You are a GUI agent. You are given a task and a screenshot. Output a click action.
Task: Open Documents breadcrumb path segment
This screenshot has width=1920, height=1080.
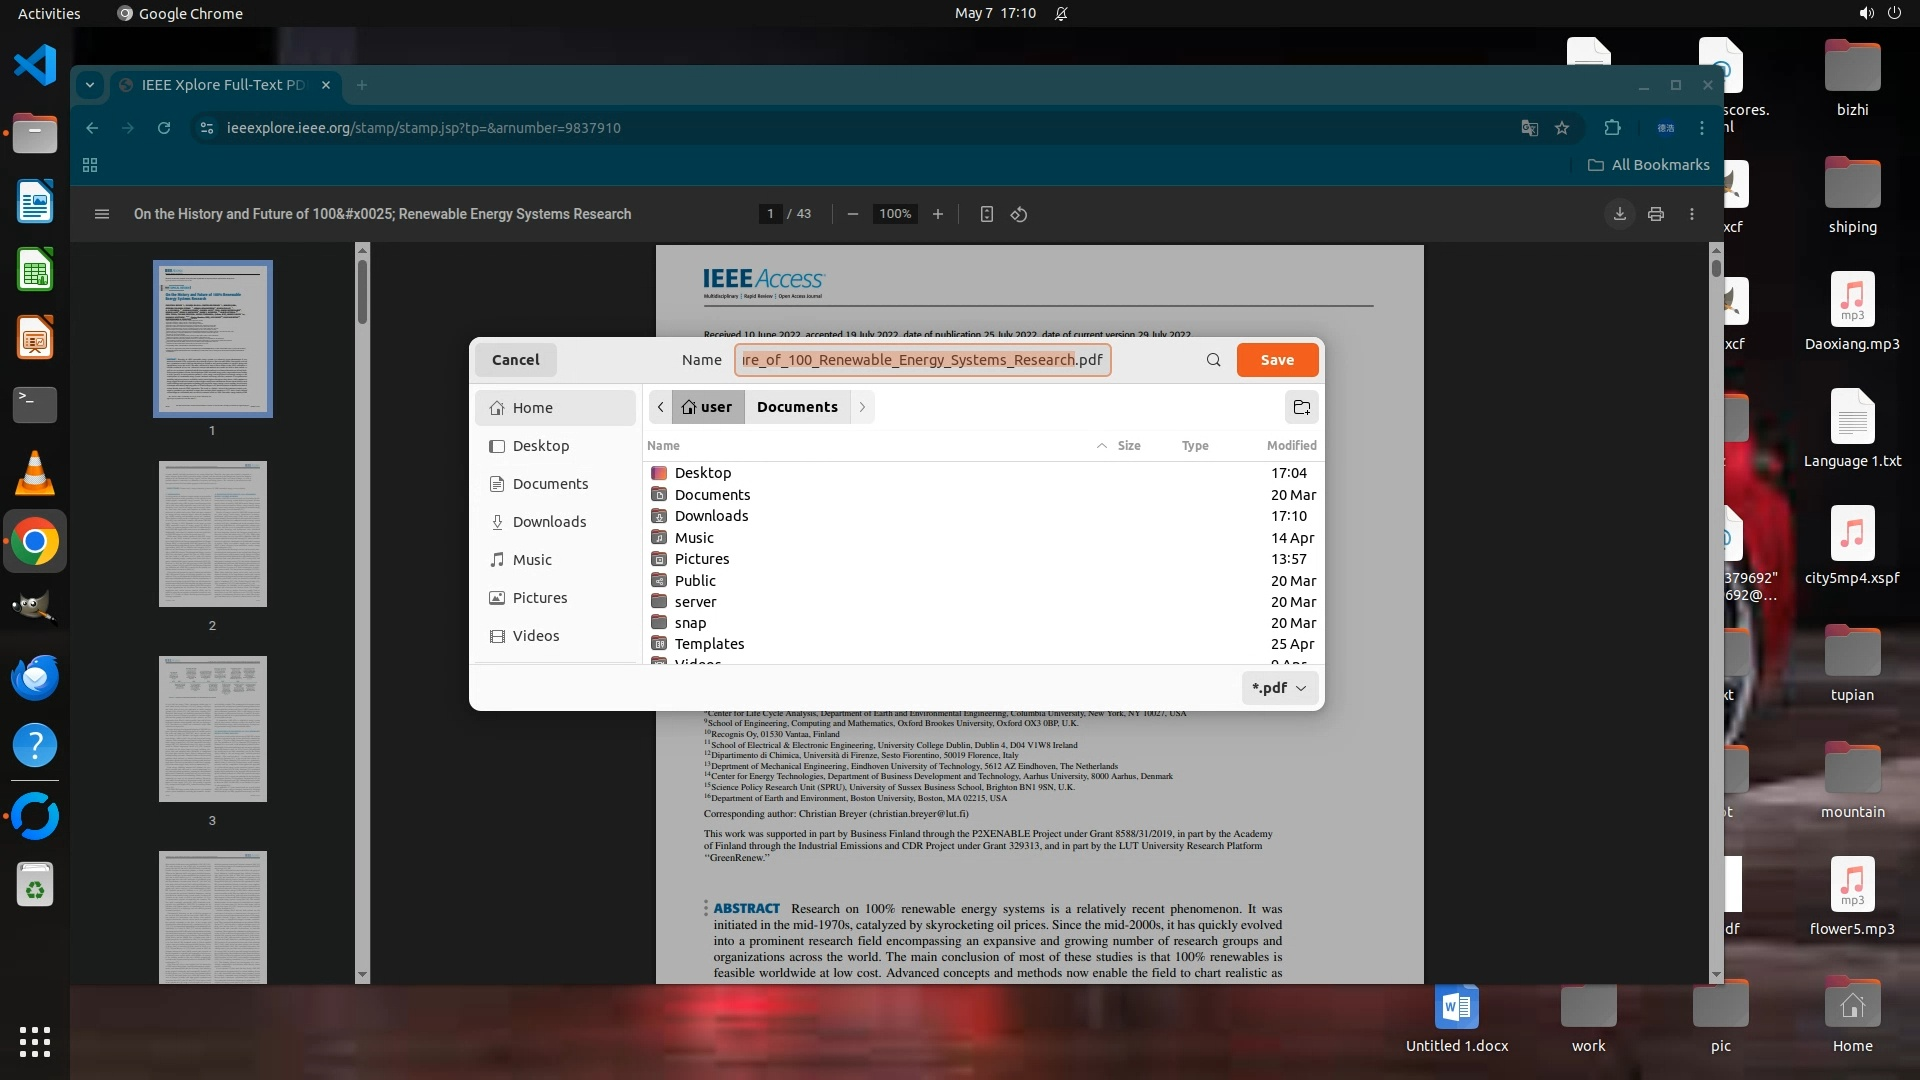point(797,407)
